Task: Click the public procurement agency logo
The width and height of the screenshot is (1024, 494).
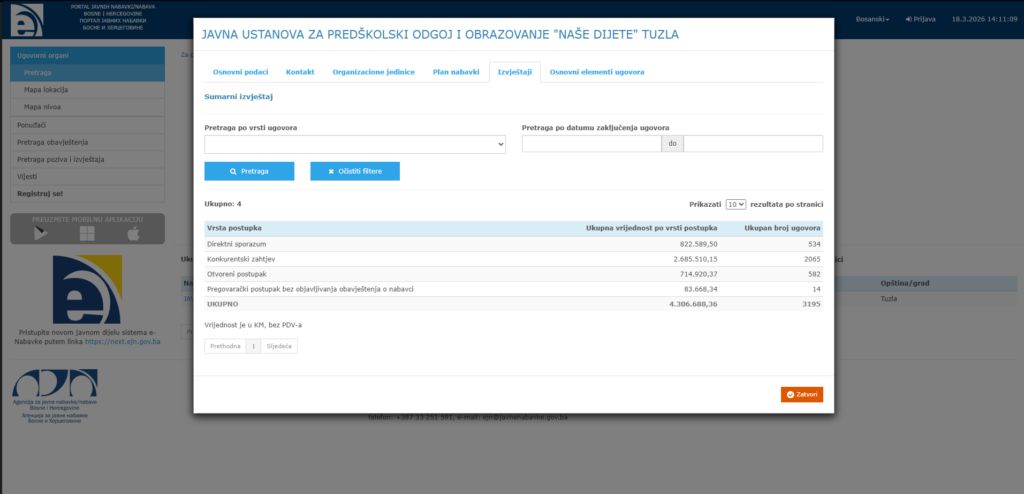Action: [x=56, y=391]
